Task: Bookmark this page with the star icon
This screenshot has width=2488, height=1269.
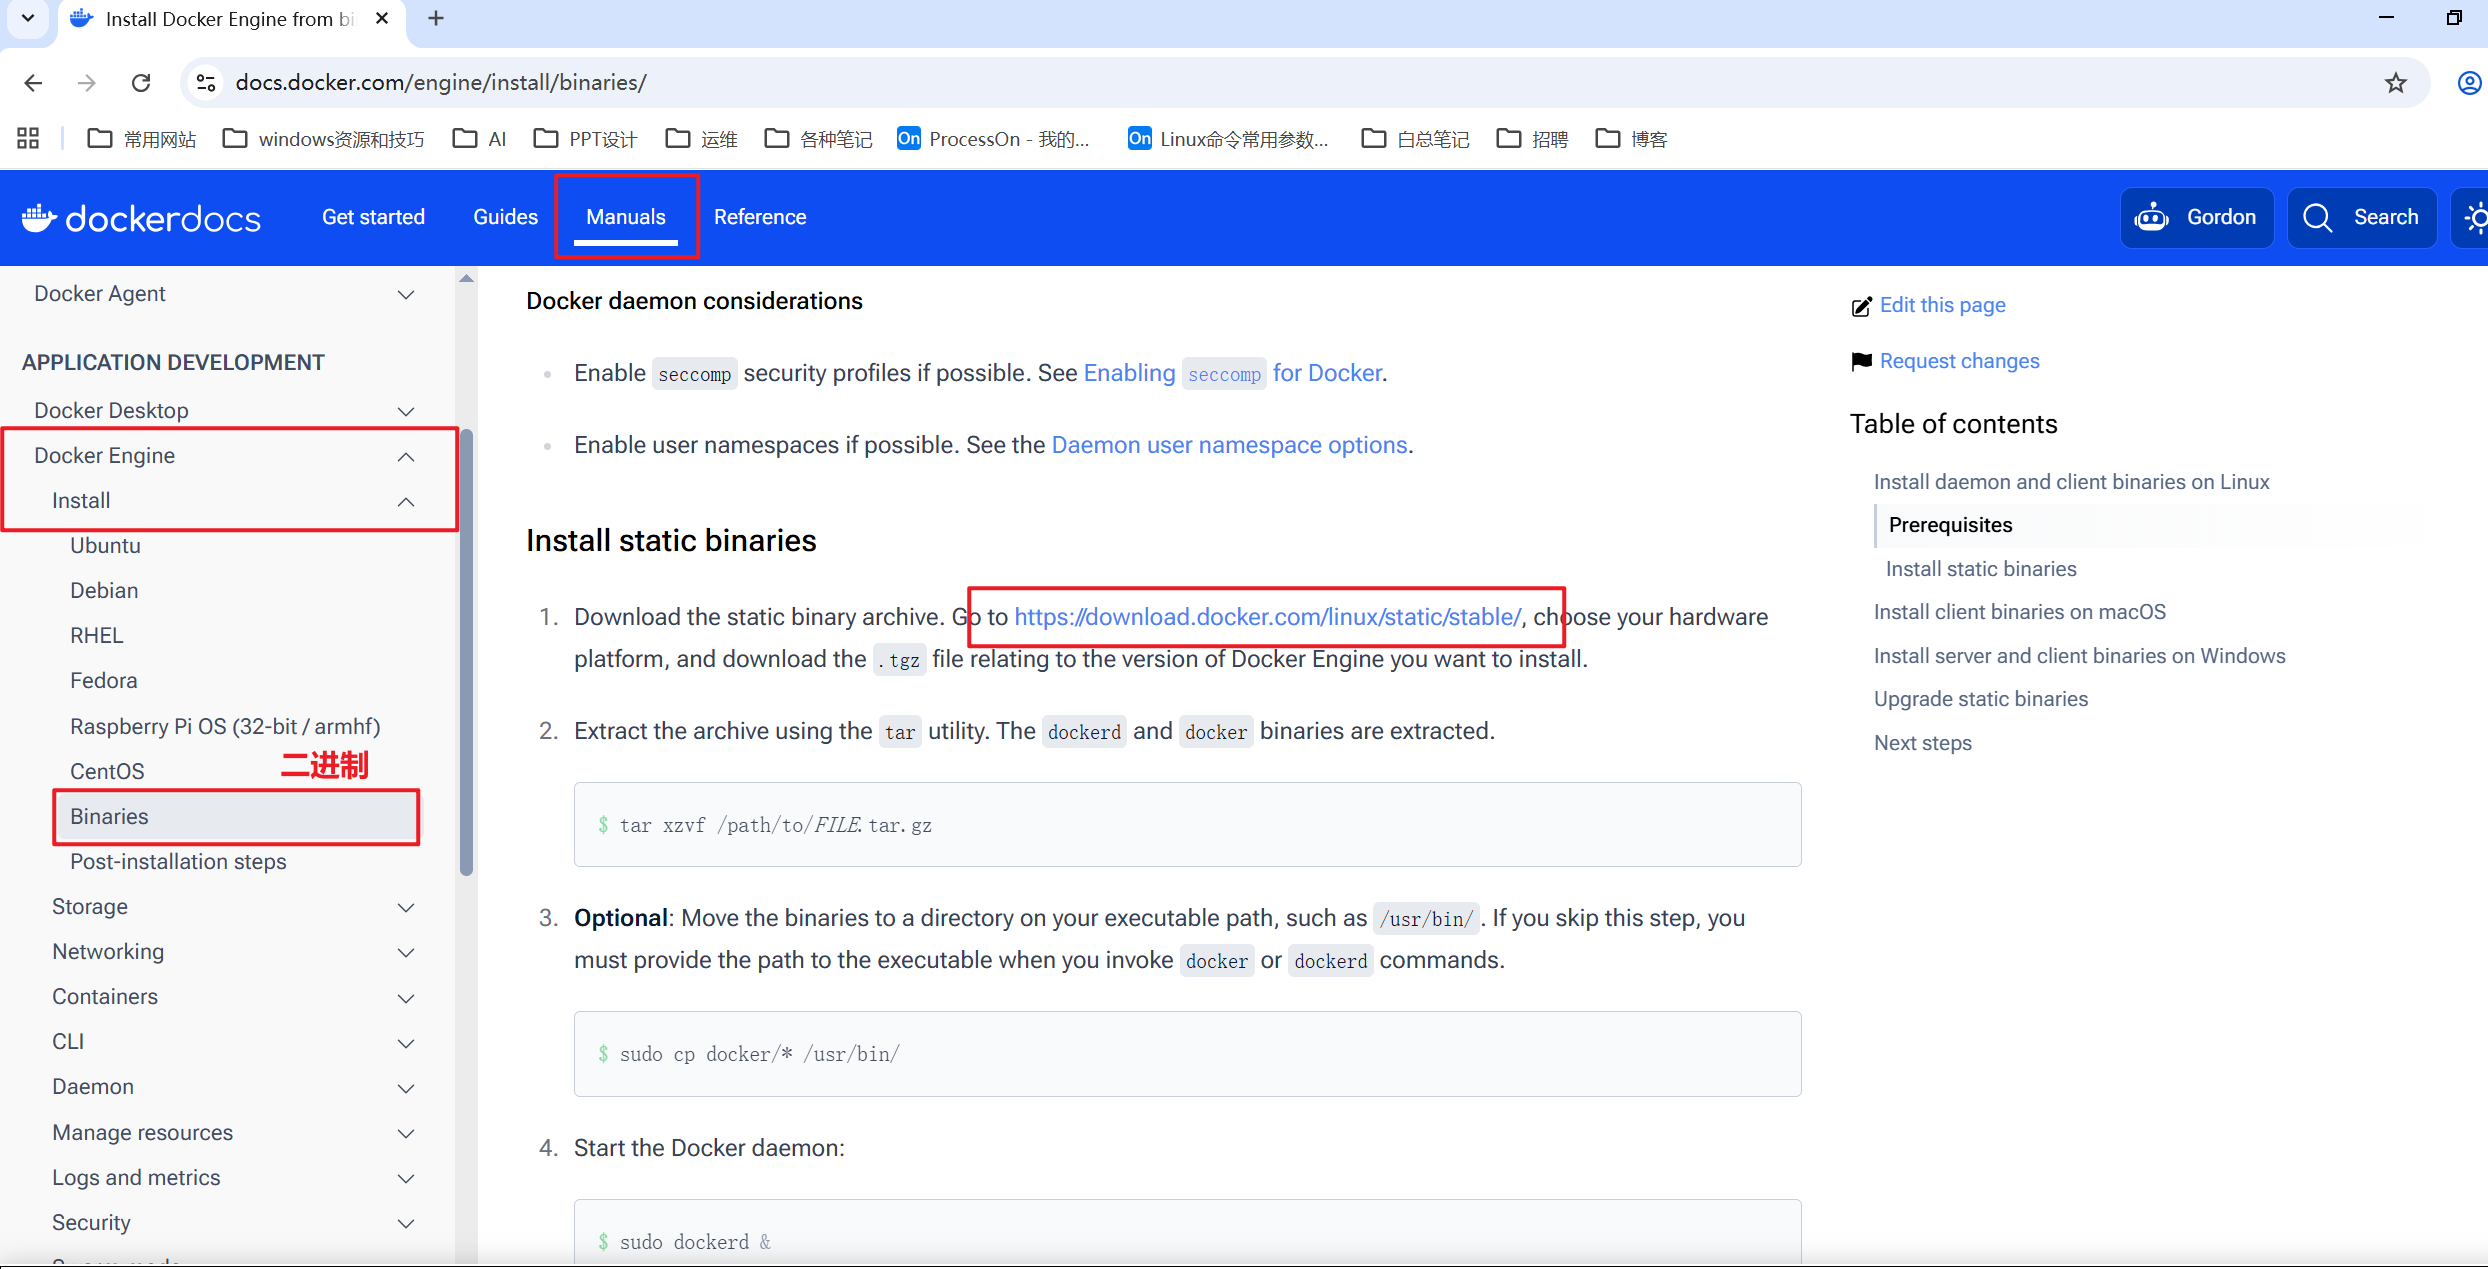Action: coord(2396,83)
